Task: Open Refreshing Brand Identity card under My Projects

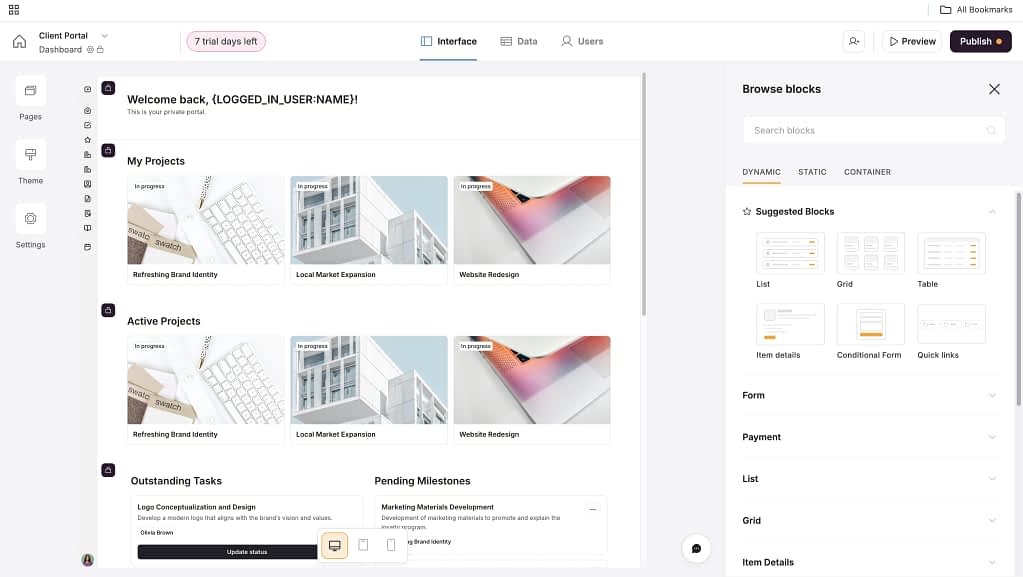Action: pyautogui.click(x=206, y=230)
